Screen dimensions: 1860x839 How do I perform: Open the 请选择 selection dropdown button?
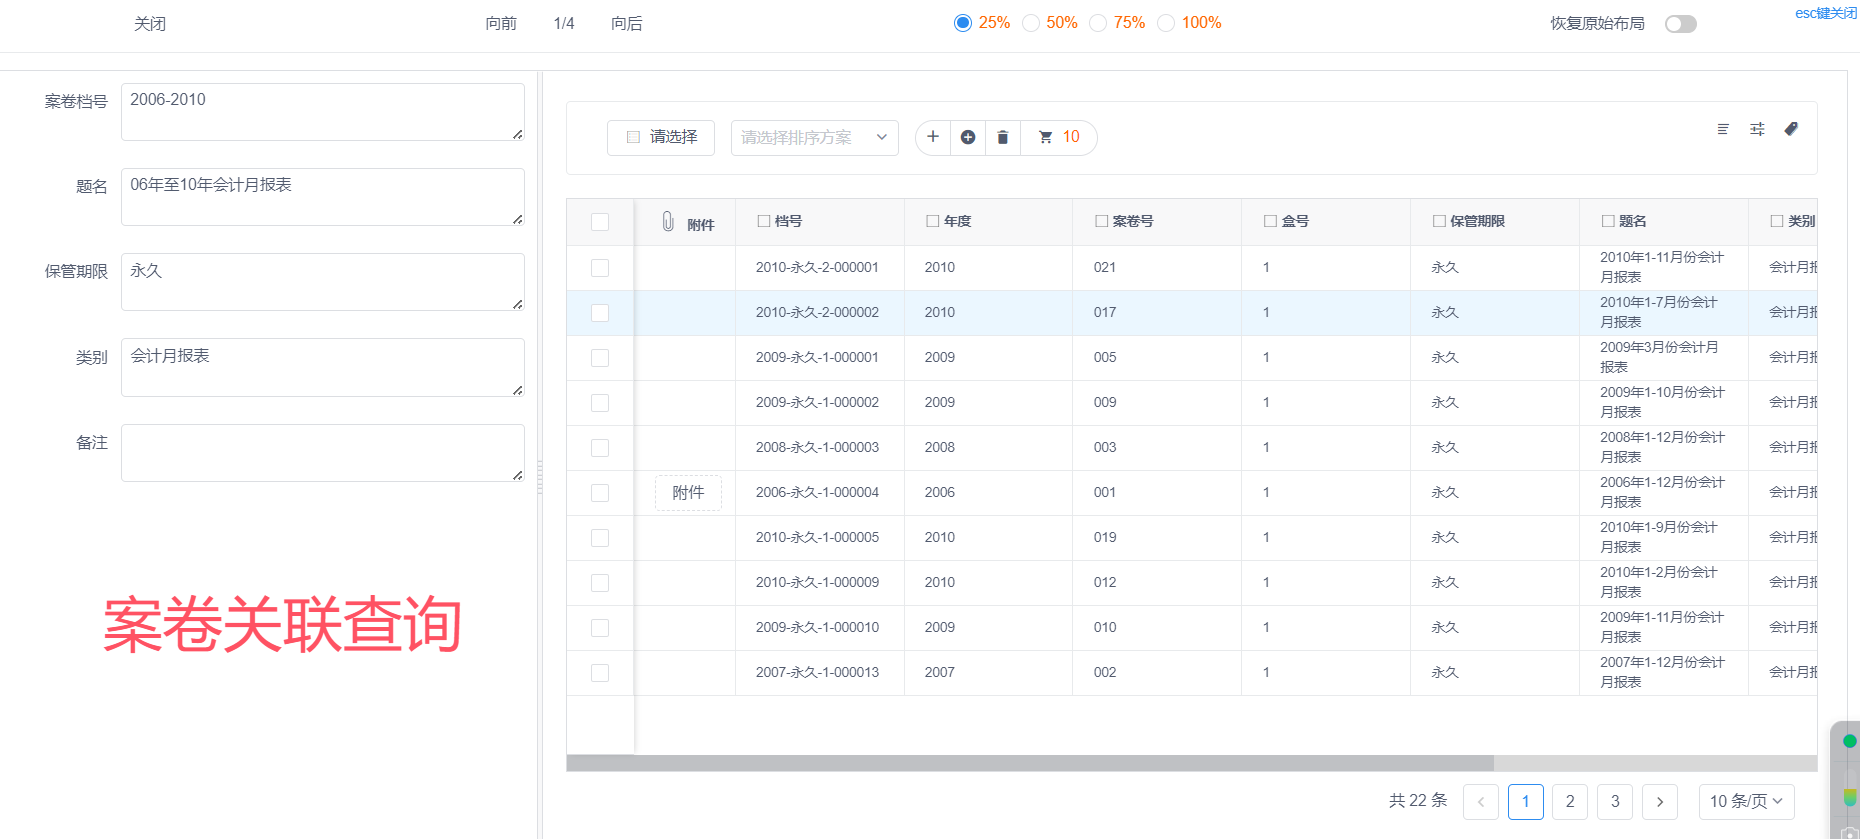point(661,137)
